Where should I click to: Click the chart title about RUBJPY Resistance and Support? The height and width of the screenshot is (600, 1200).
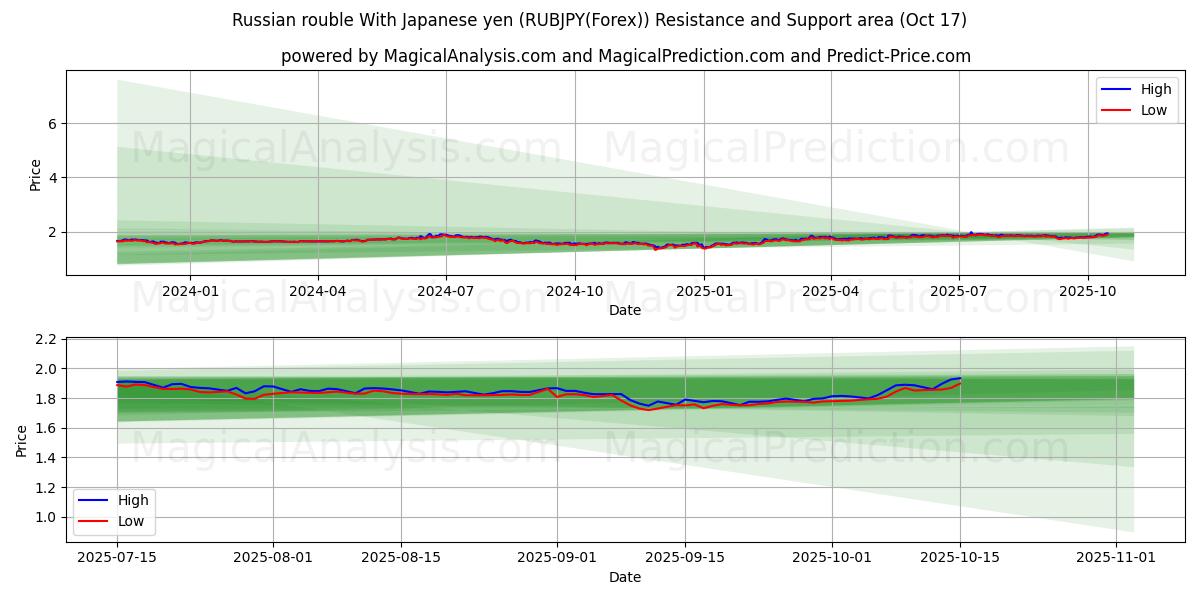tap(599, 20)
